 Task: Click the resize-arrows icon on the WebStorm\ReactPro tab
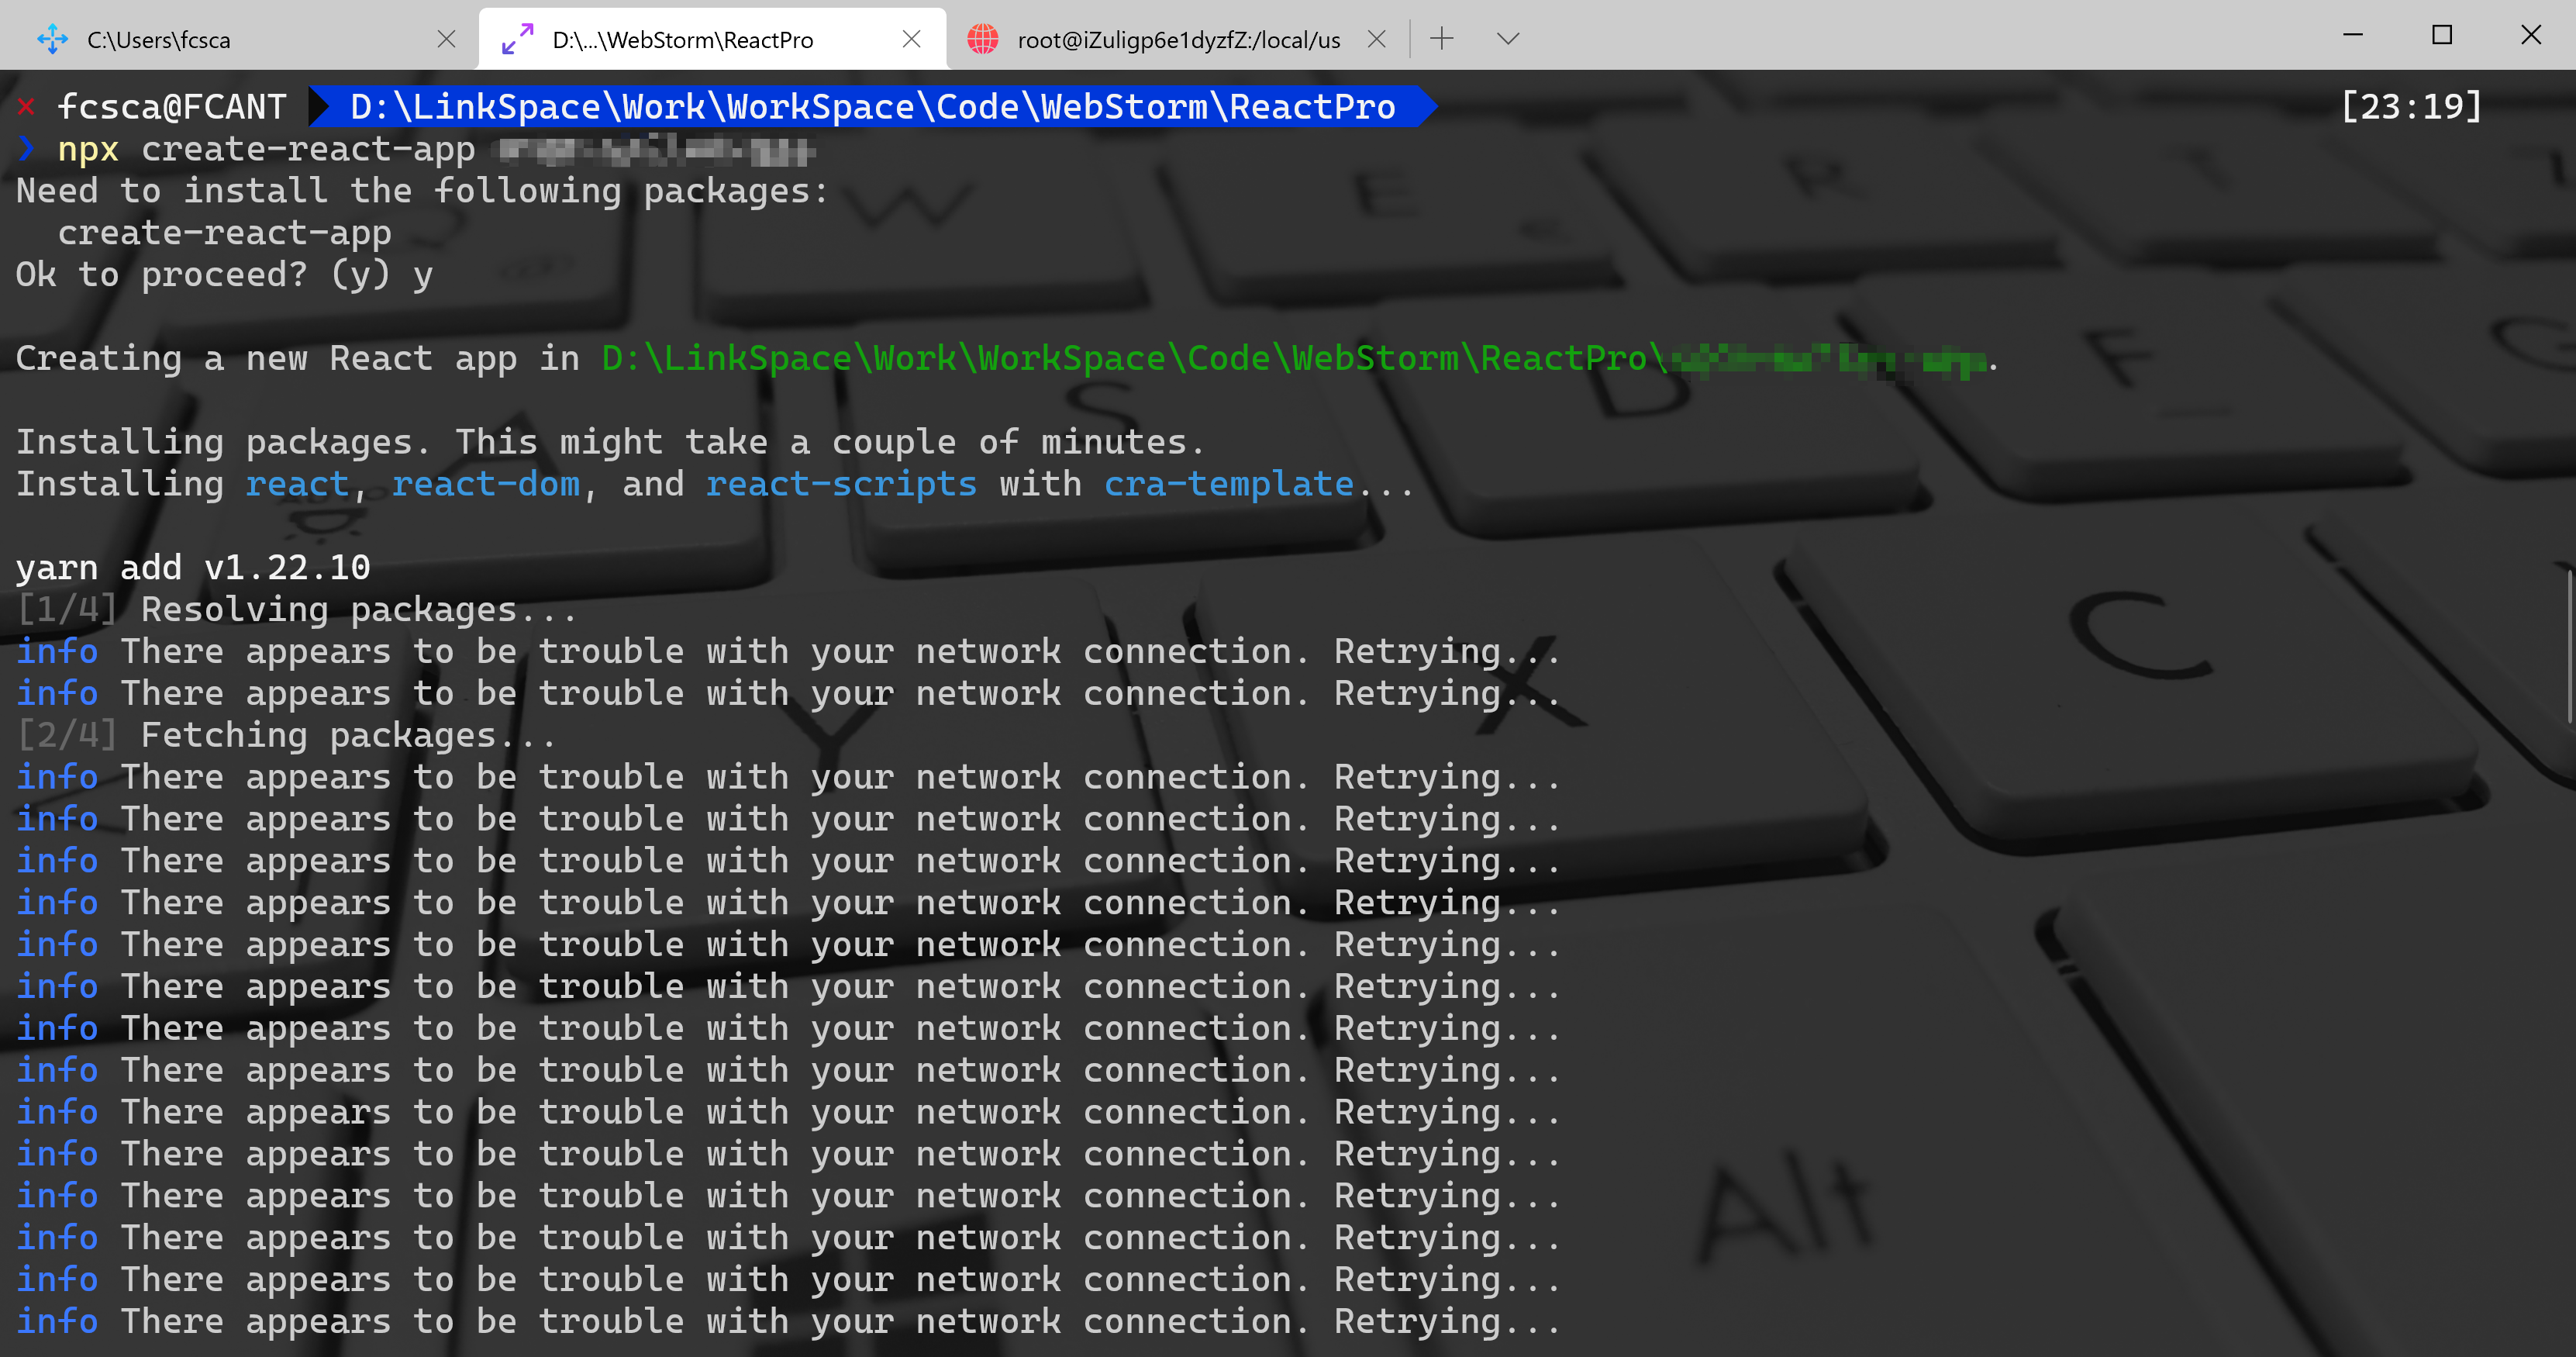(517, 39)
